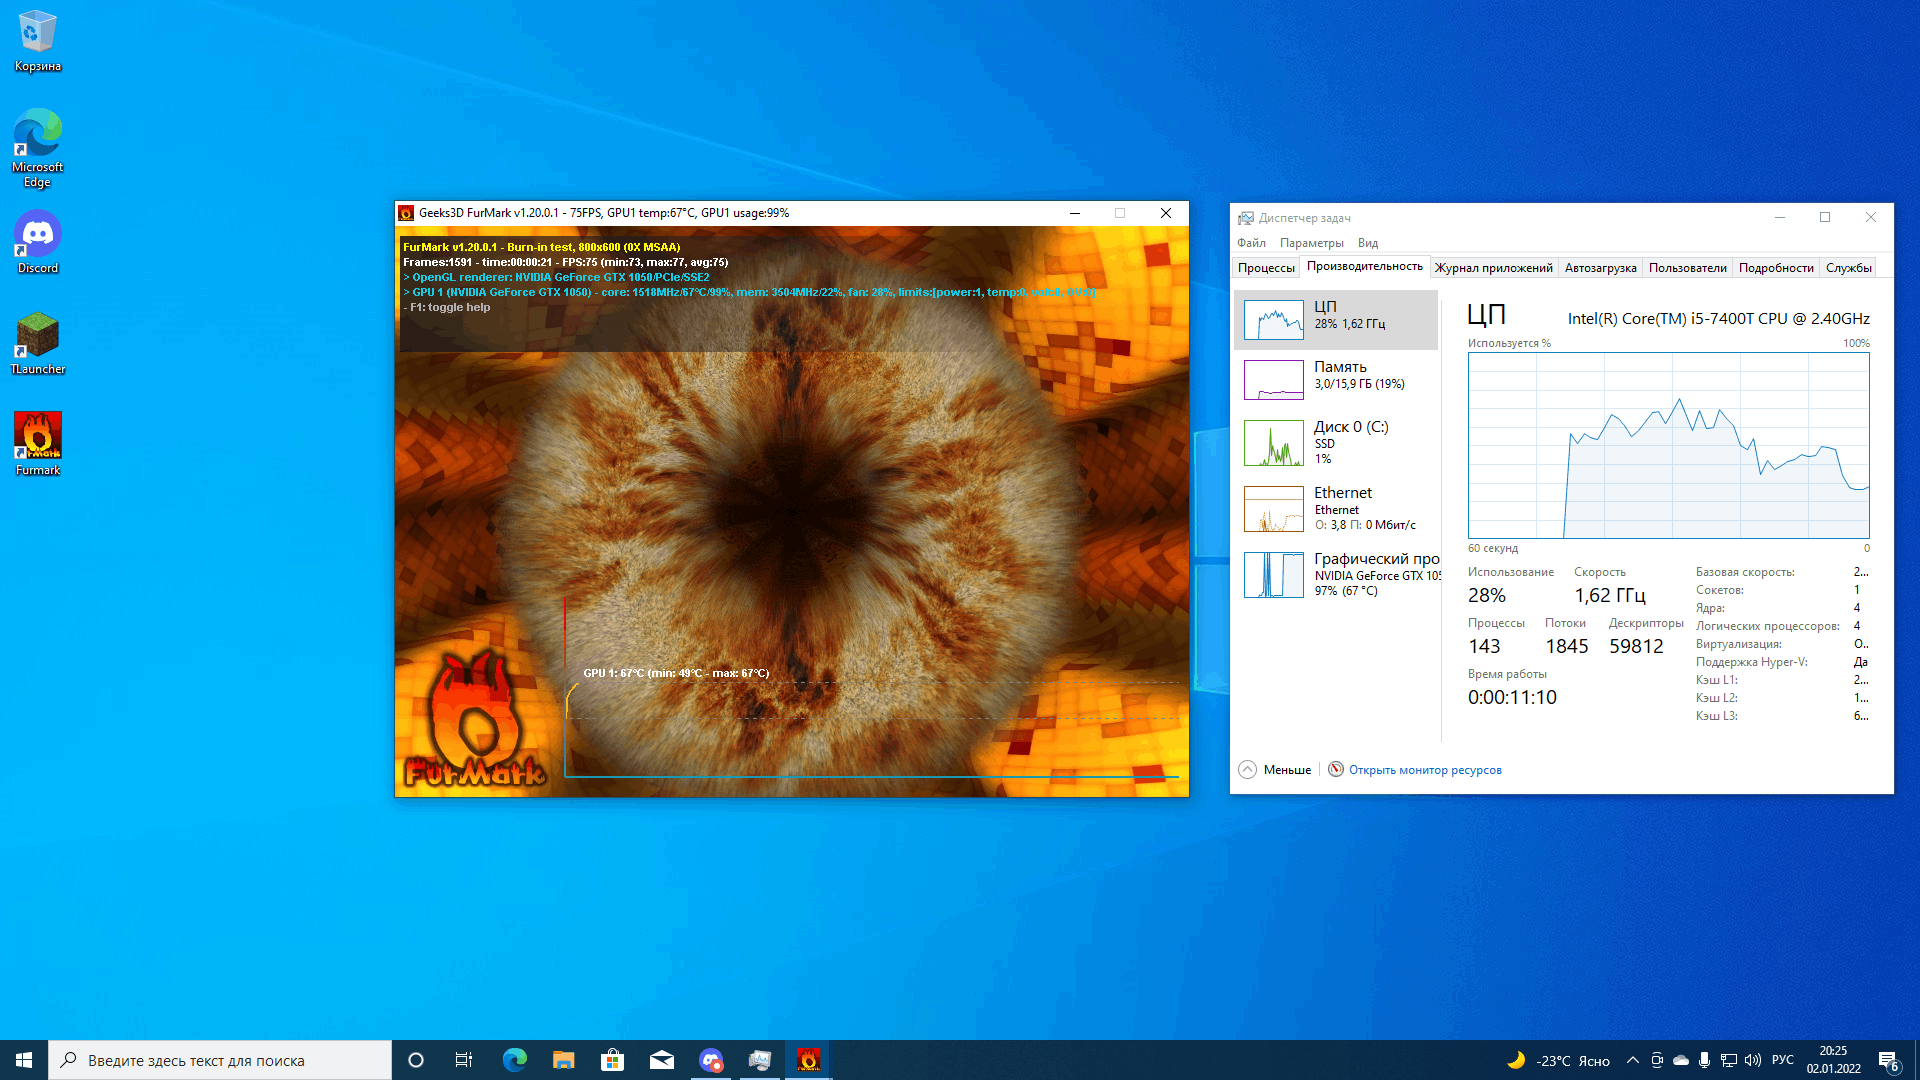The width and height of the screenshot is (1920, 1080).
Task: Open the Discord desktop shortcut
Action: [x=38, y=242]
